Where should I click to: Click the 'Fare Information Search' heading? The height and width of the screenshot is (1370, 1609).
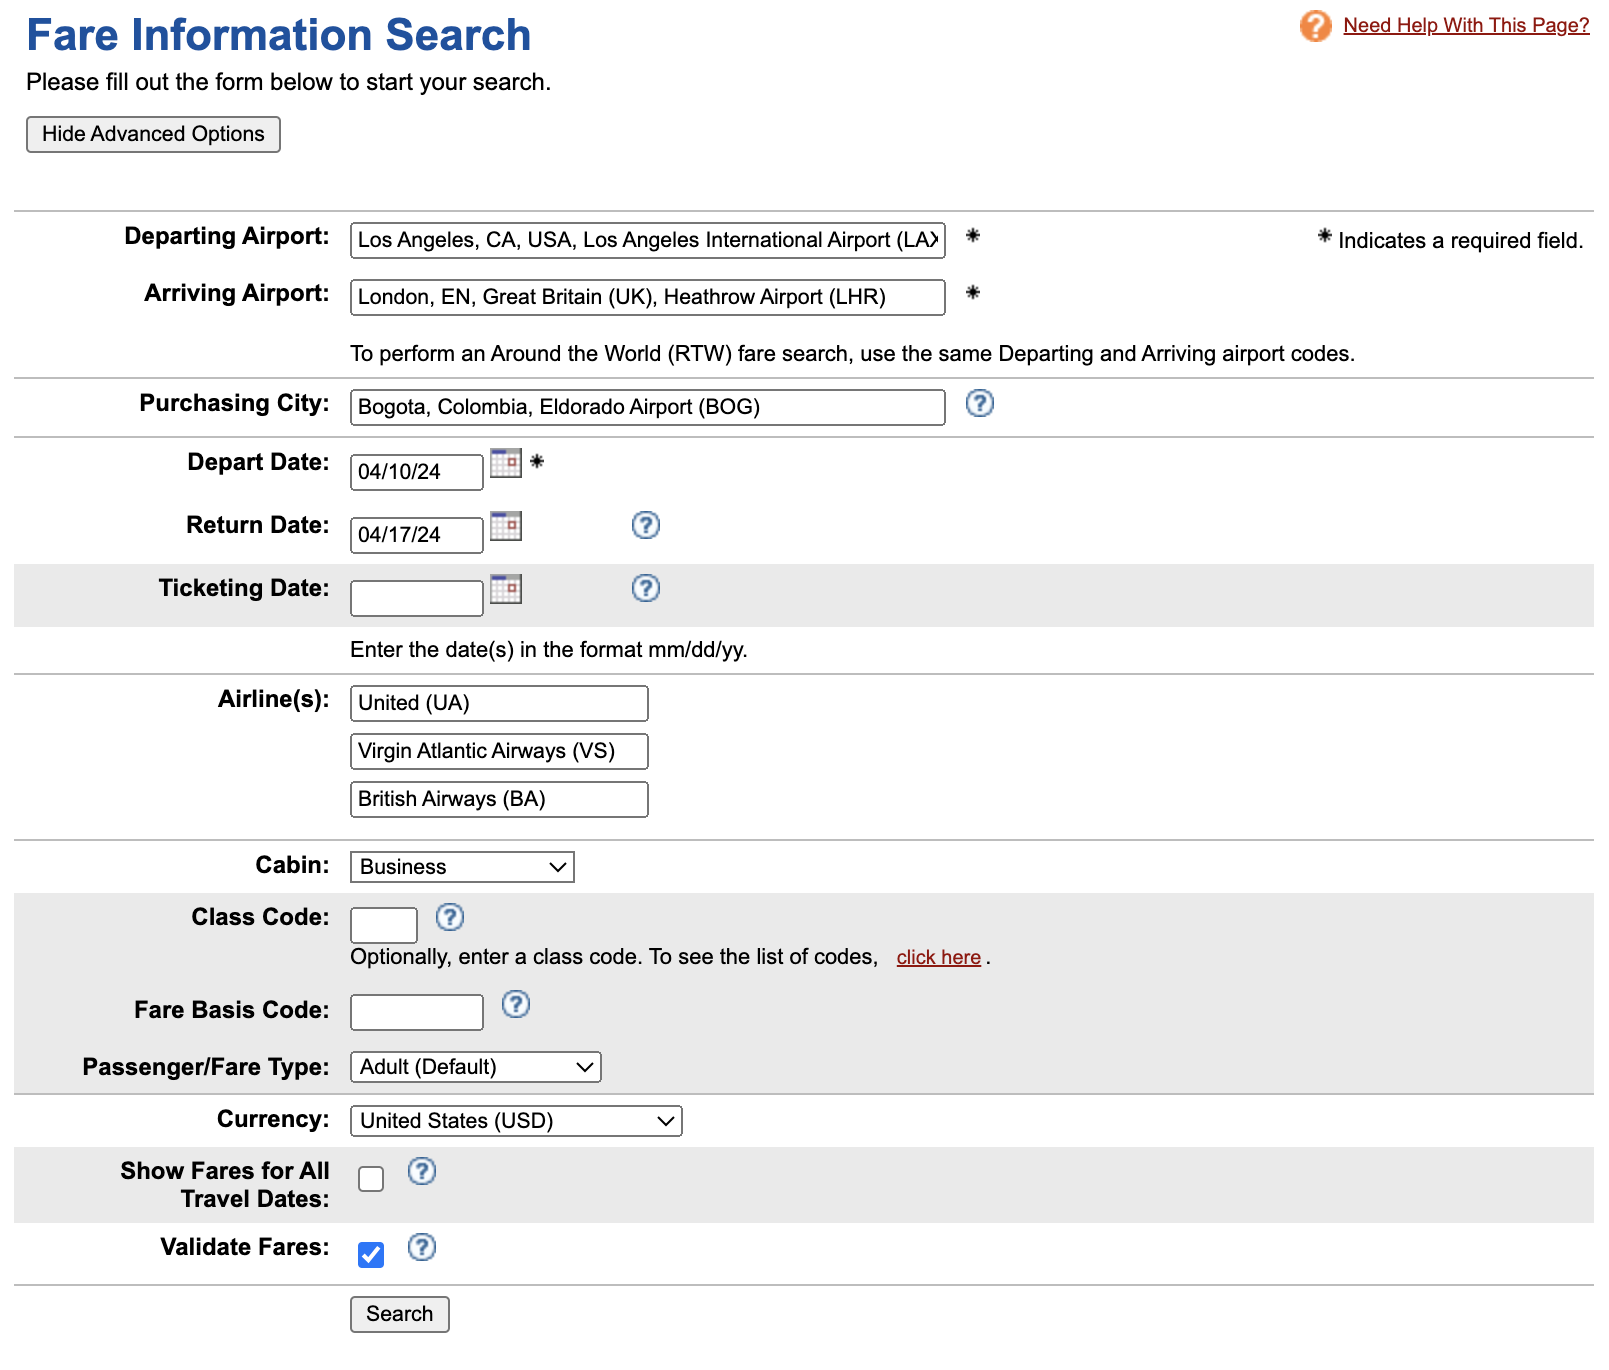[x=279, y=35]
